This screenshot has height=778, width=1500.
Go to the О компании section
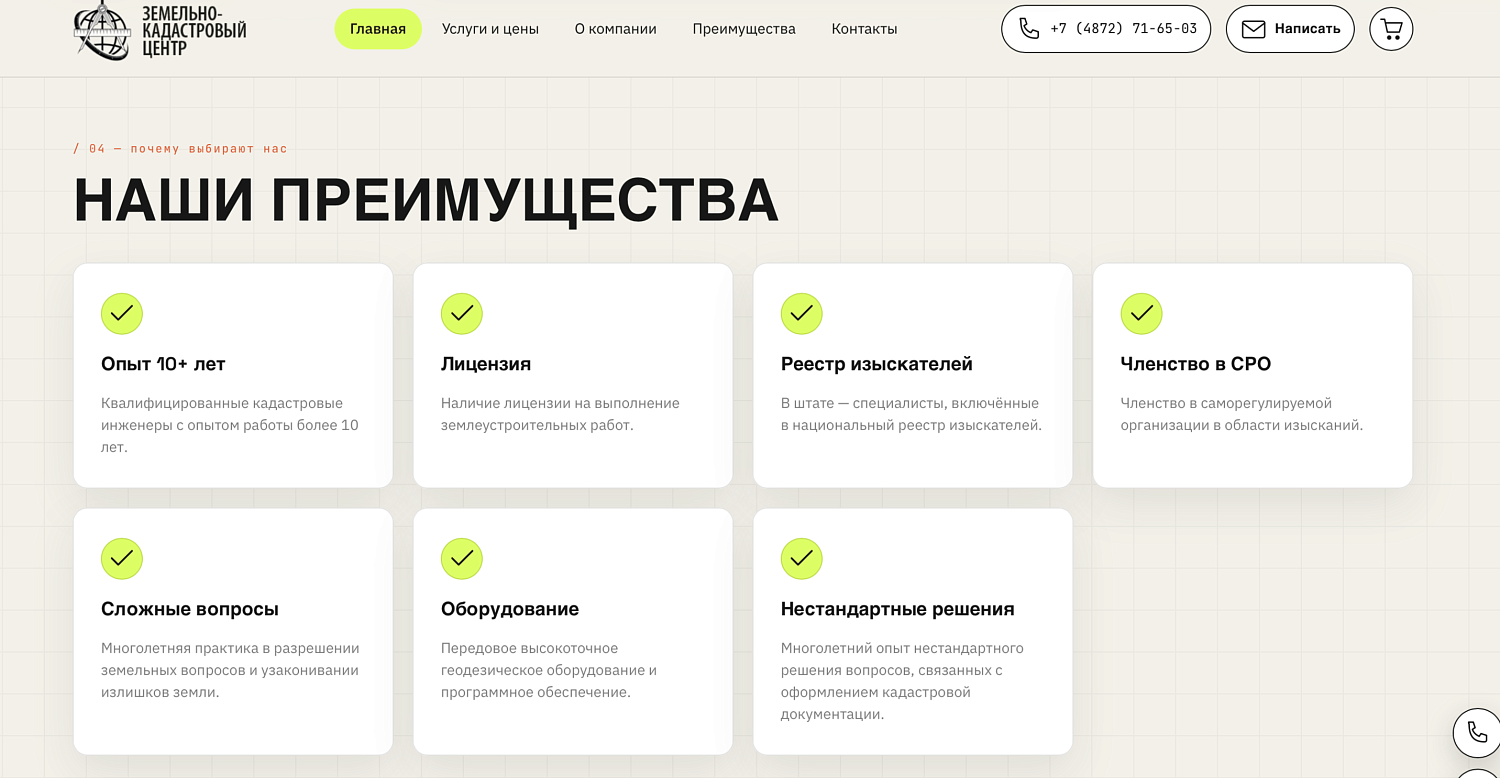pos(615,29)
